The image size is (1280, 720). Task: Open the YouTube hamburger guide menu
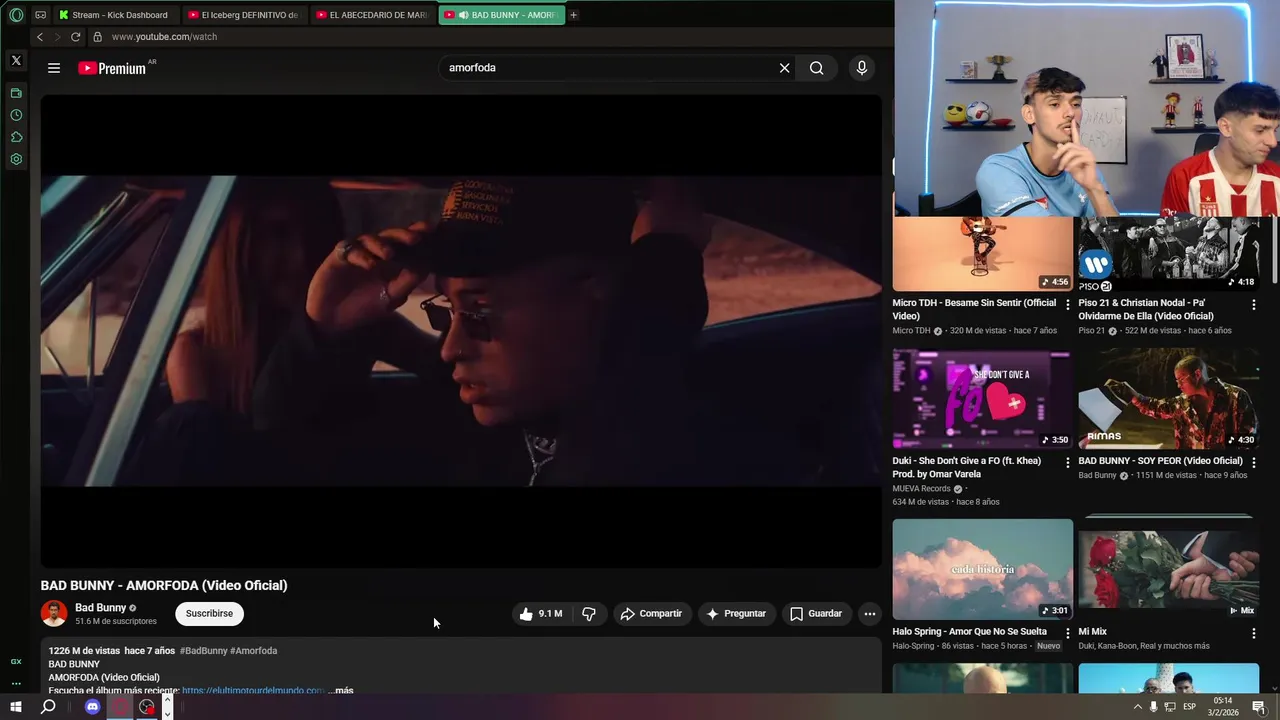click(x=54, y=68)
